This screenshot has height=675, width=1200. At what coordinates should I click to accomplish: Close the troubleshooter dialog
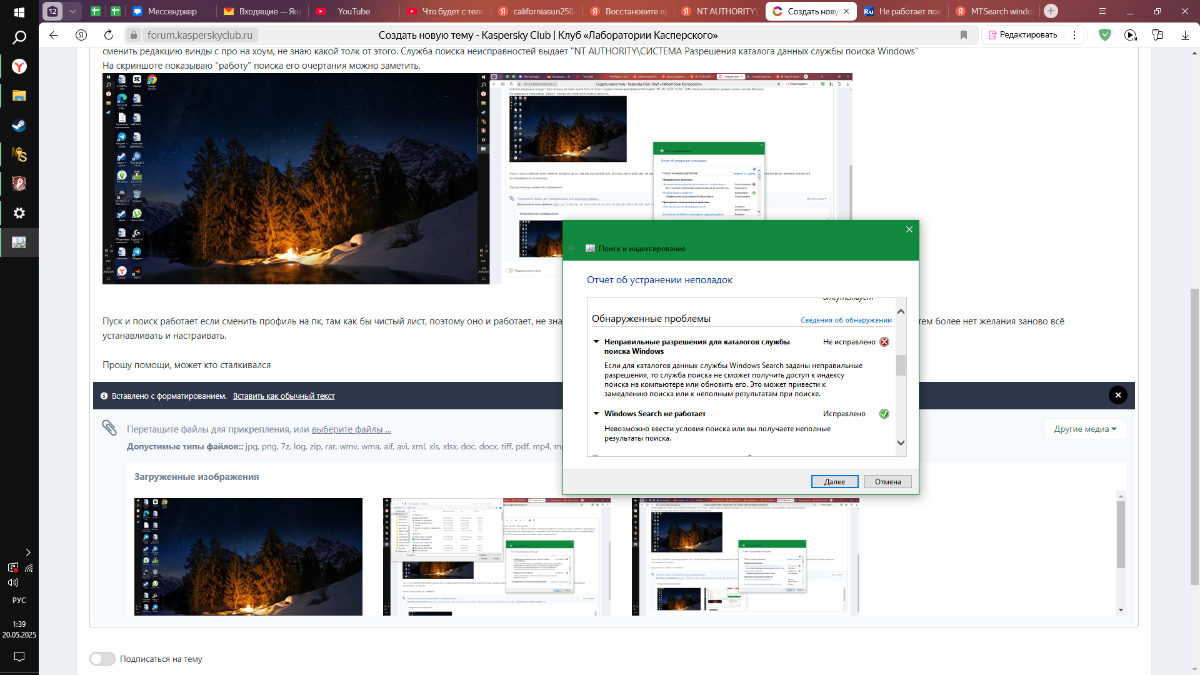909,229
